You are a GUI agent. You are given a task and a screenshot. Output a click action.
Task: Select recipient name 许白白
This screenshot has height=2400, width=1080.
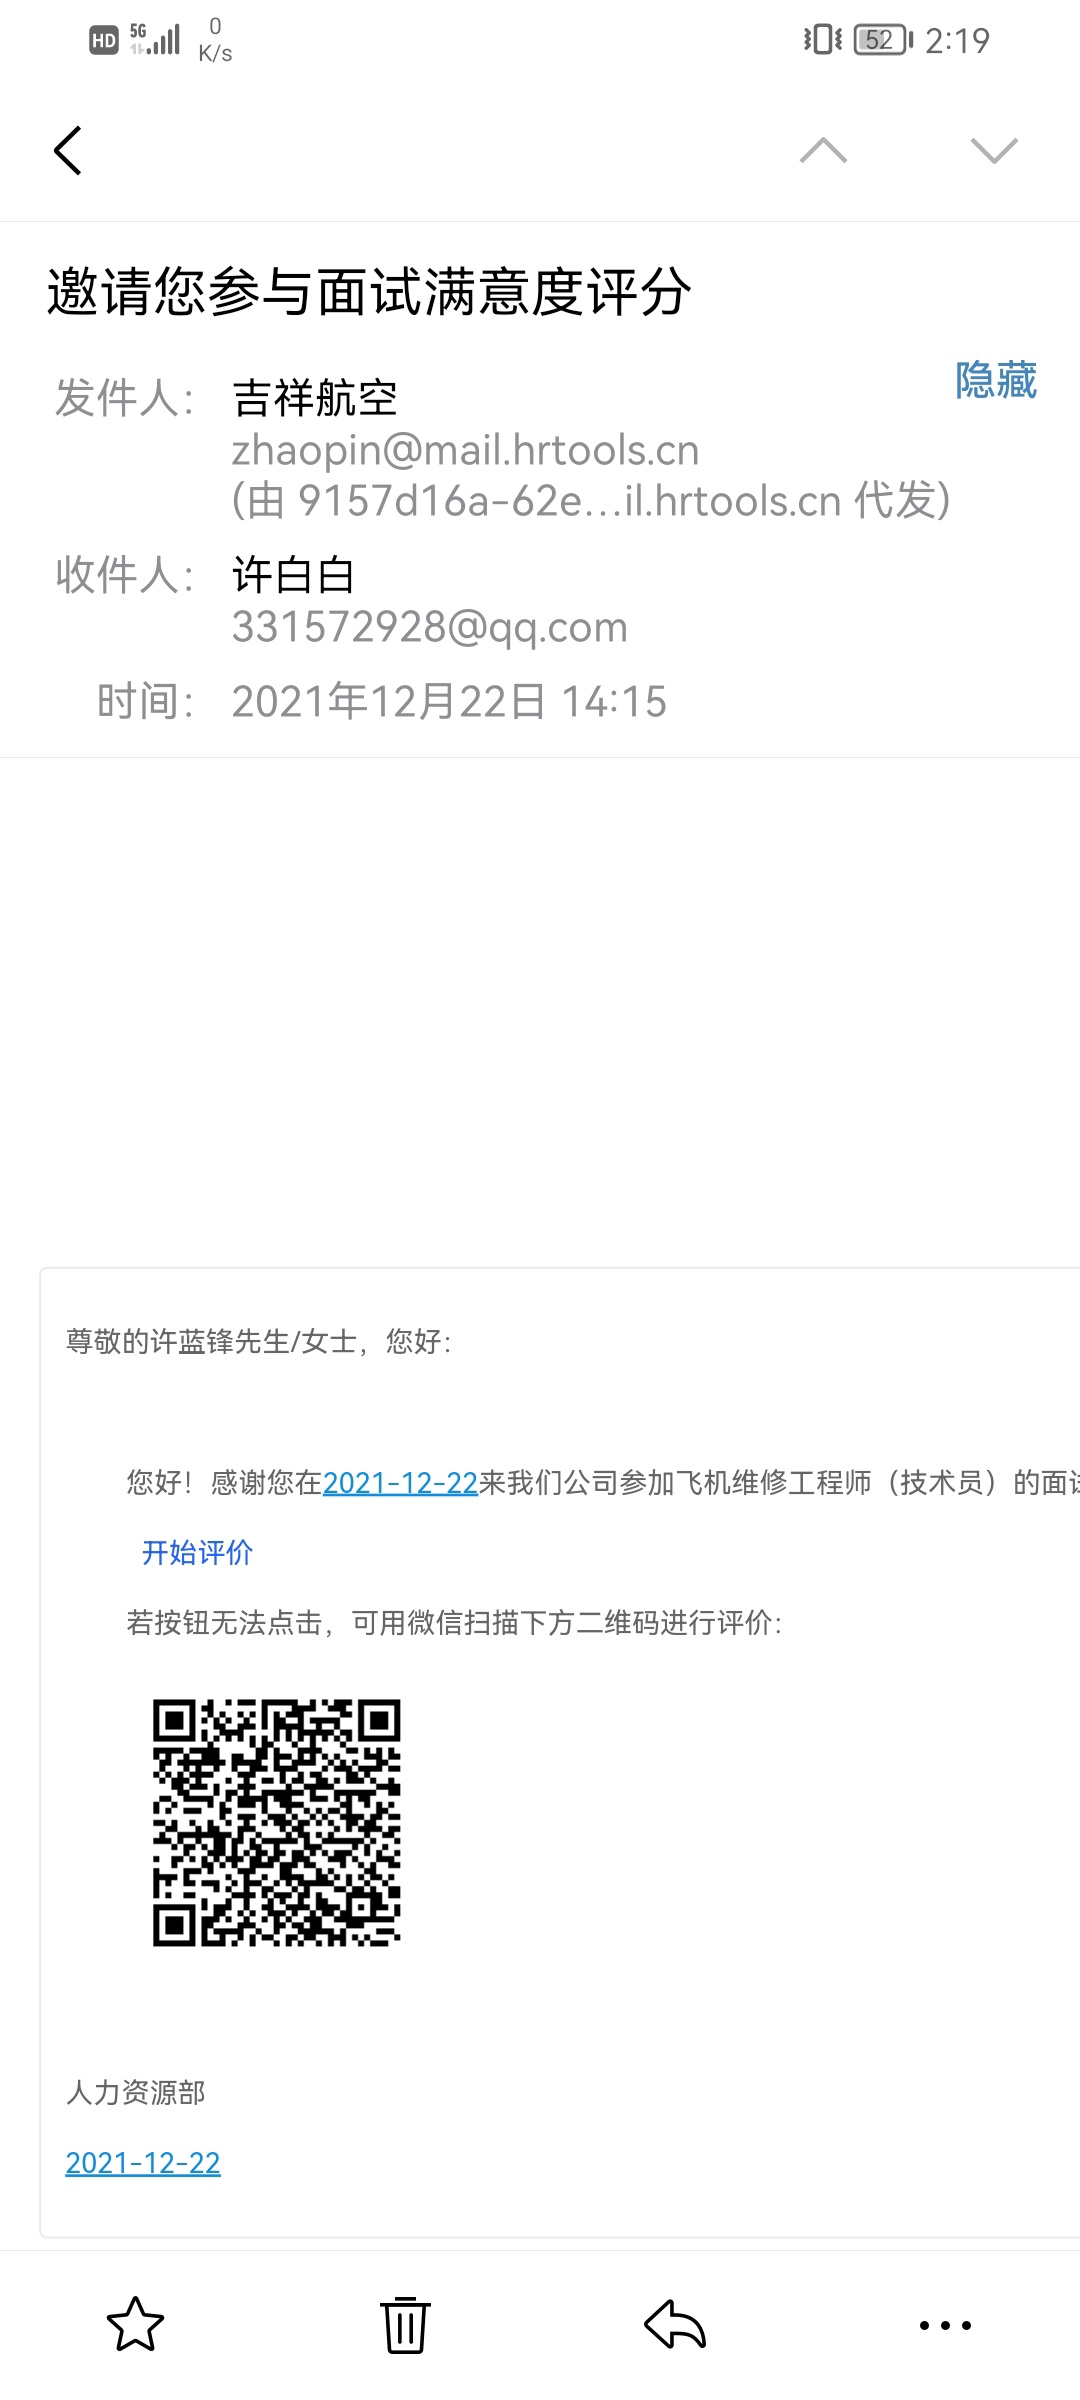pyautogui.click(x=293, y=575)
